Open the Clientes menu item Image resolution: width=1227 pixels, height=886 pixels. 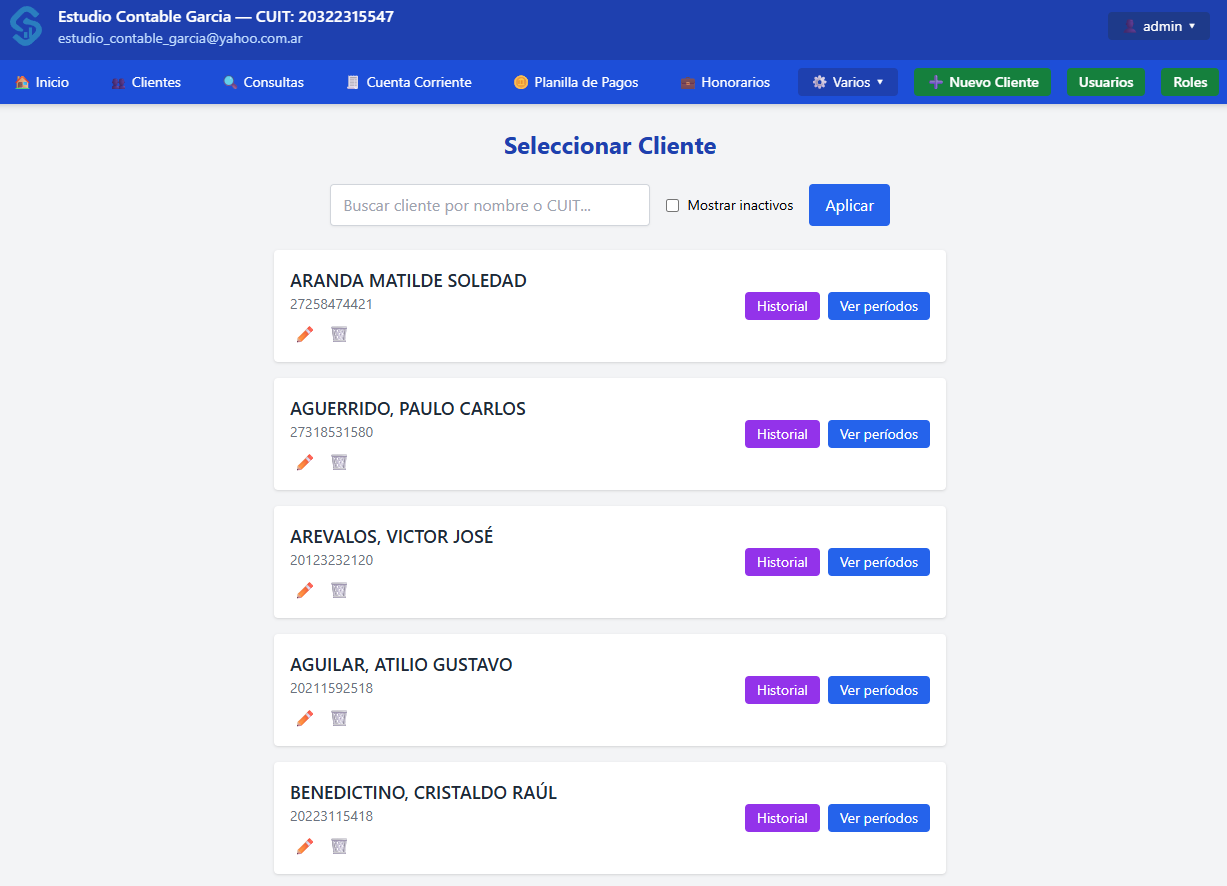[x=146, y=82]
